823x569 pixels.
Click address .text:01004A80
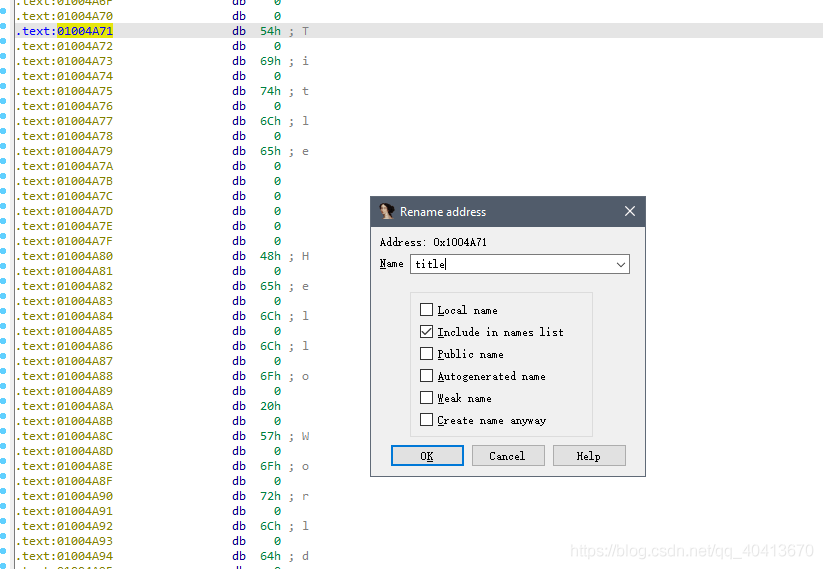65,256
